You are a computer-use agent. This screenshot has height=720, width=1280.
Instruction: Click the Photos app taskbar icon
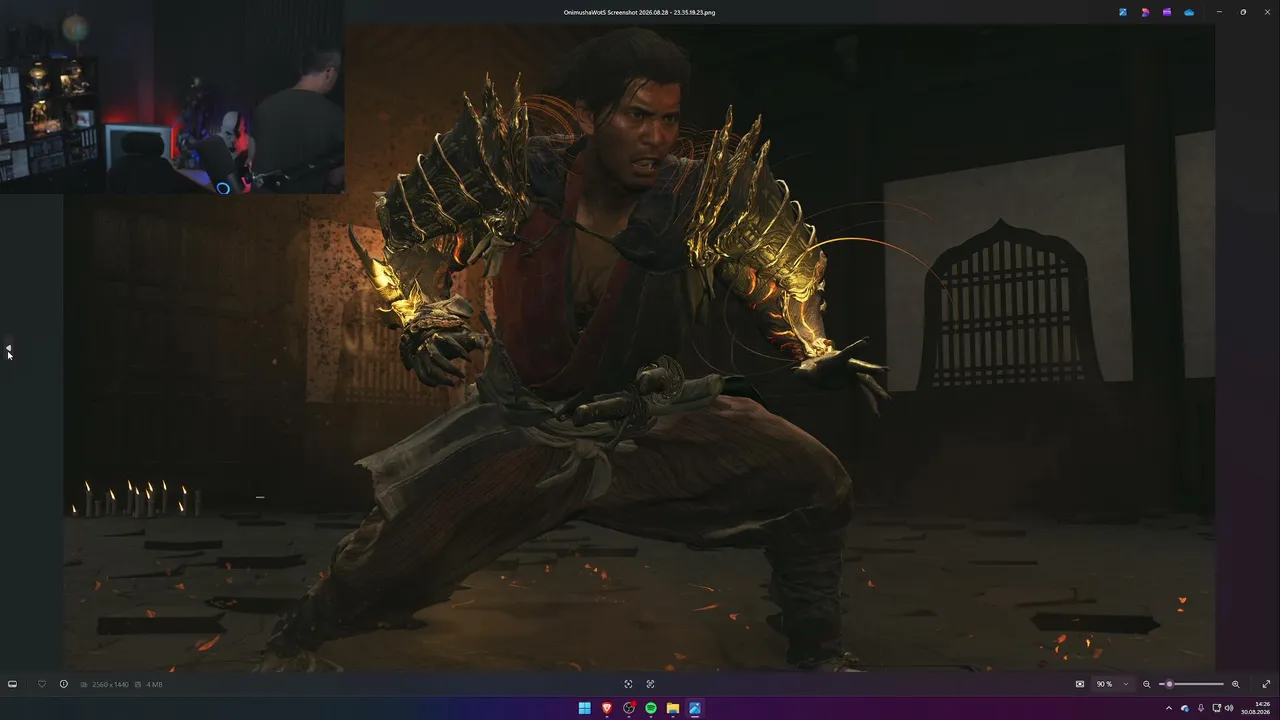click(x=695, y=708)
